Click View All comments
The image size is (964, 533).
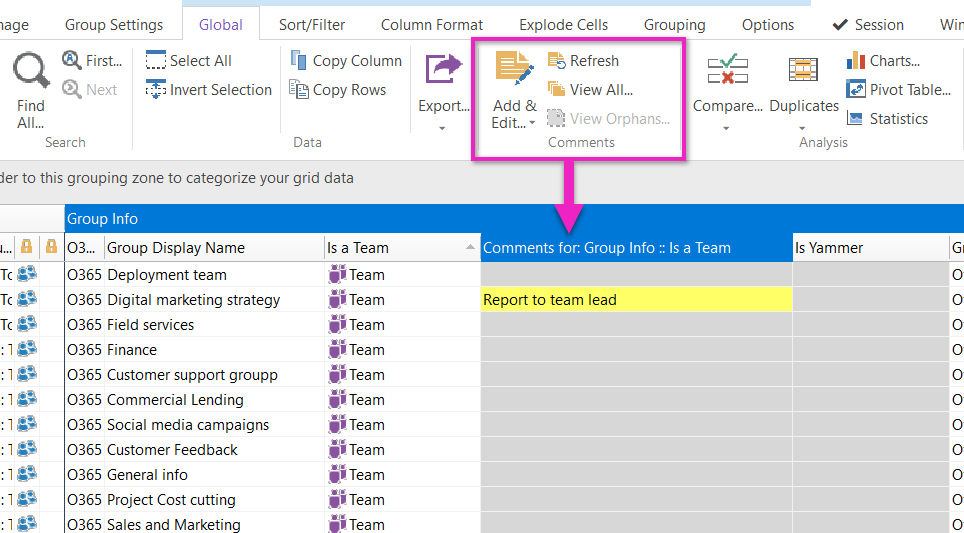(x=590, y=90)
